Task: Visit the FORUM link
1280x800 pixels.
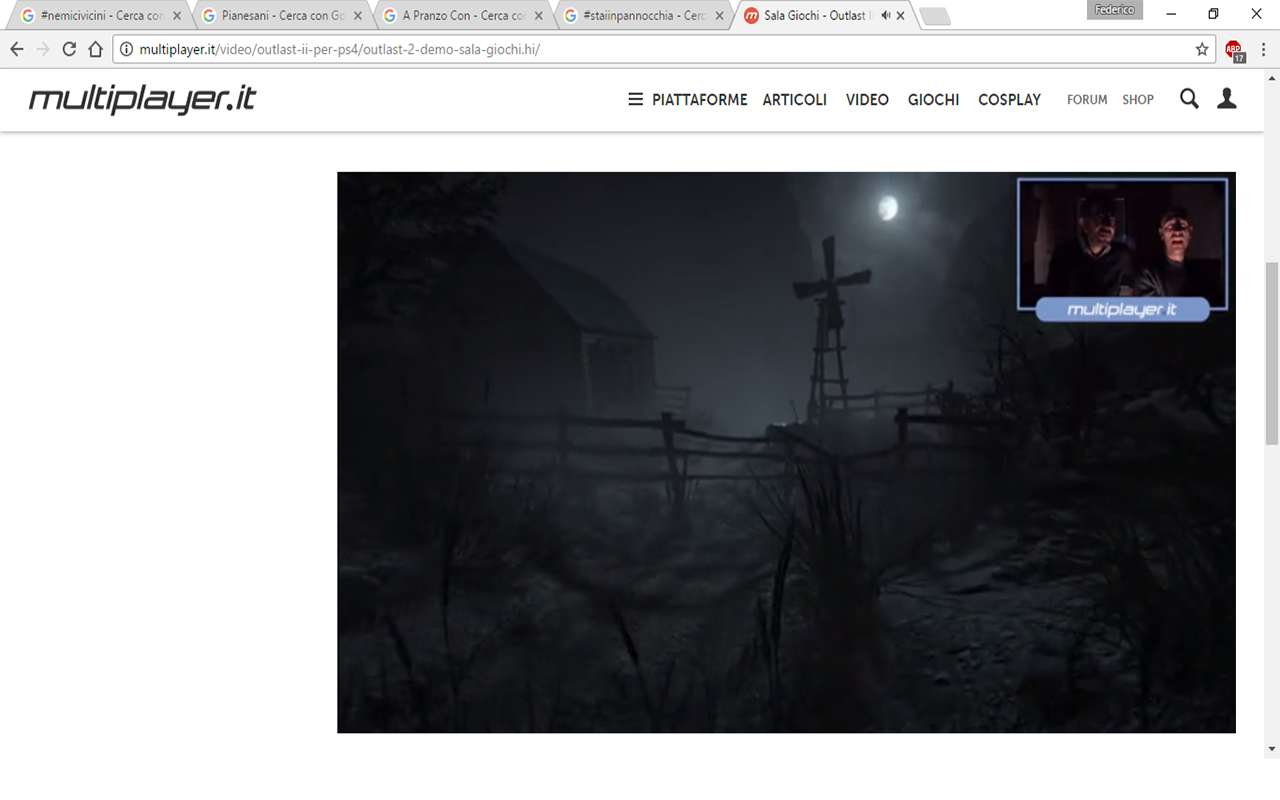Action: 1087,100
